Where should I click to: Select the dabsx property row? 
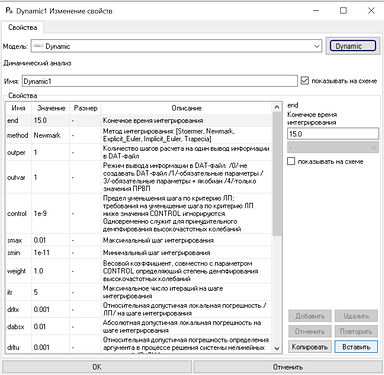click(x=139, y=327)
